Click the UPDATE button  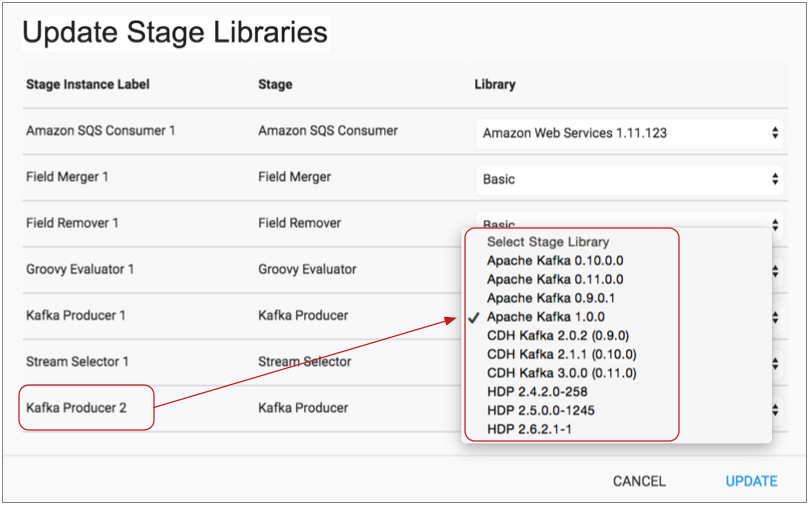[751, 481]
